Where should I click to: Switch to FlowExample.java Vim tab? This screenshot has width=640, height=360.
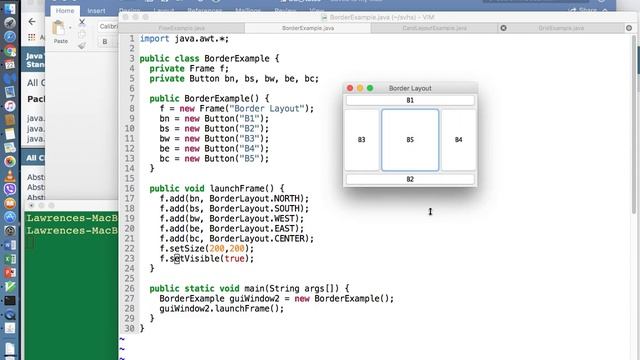pos(182,28)
